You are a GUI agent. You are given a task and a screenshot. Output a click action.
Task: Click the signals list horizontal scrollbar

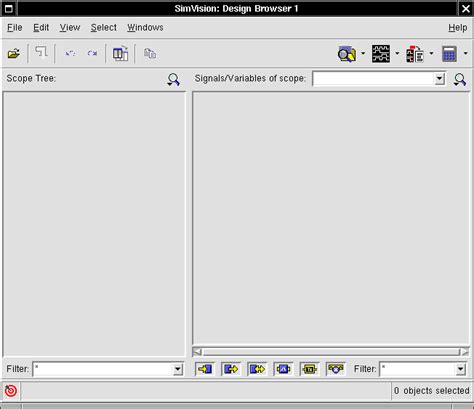(x=331, y=352)
